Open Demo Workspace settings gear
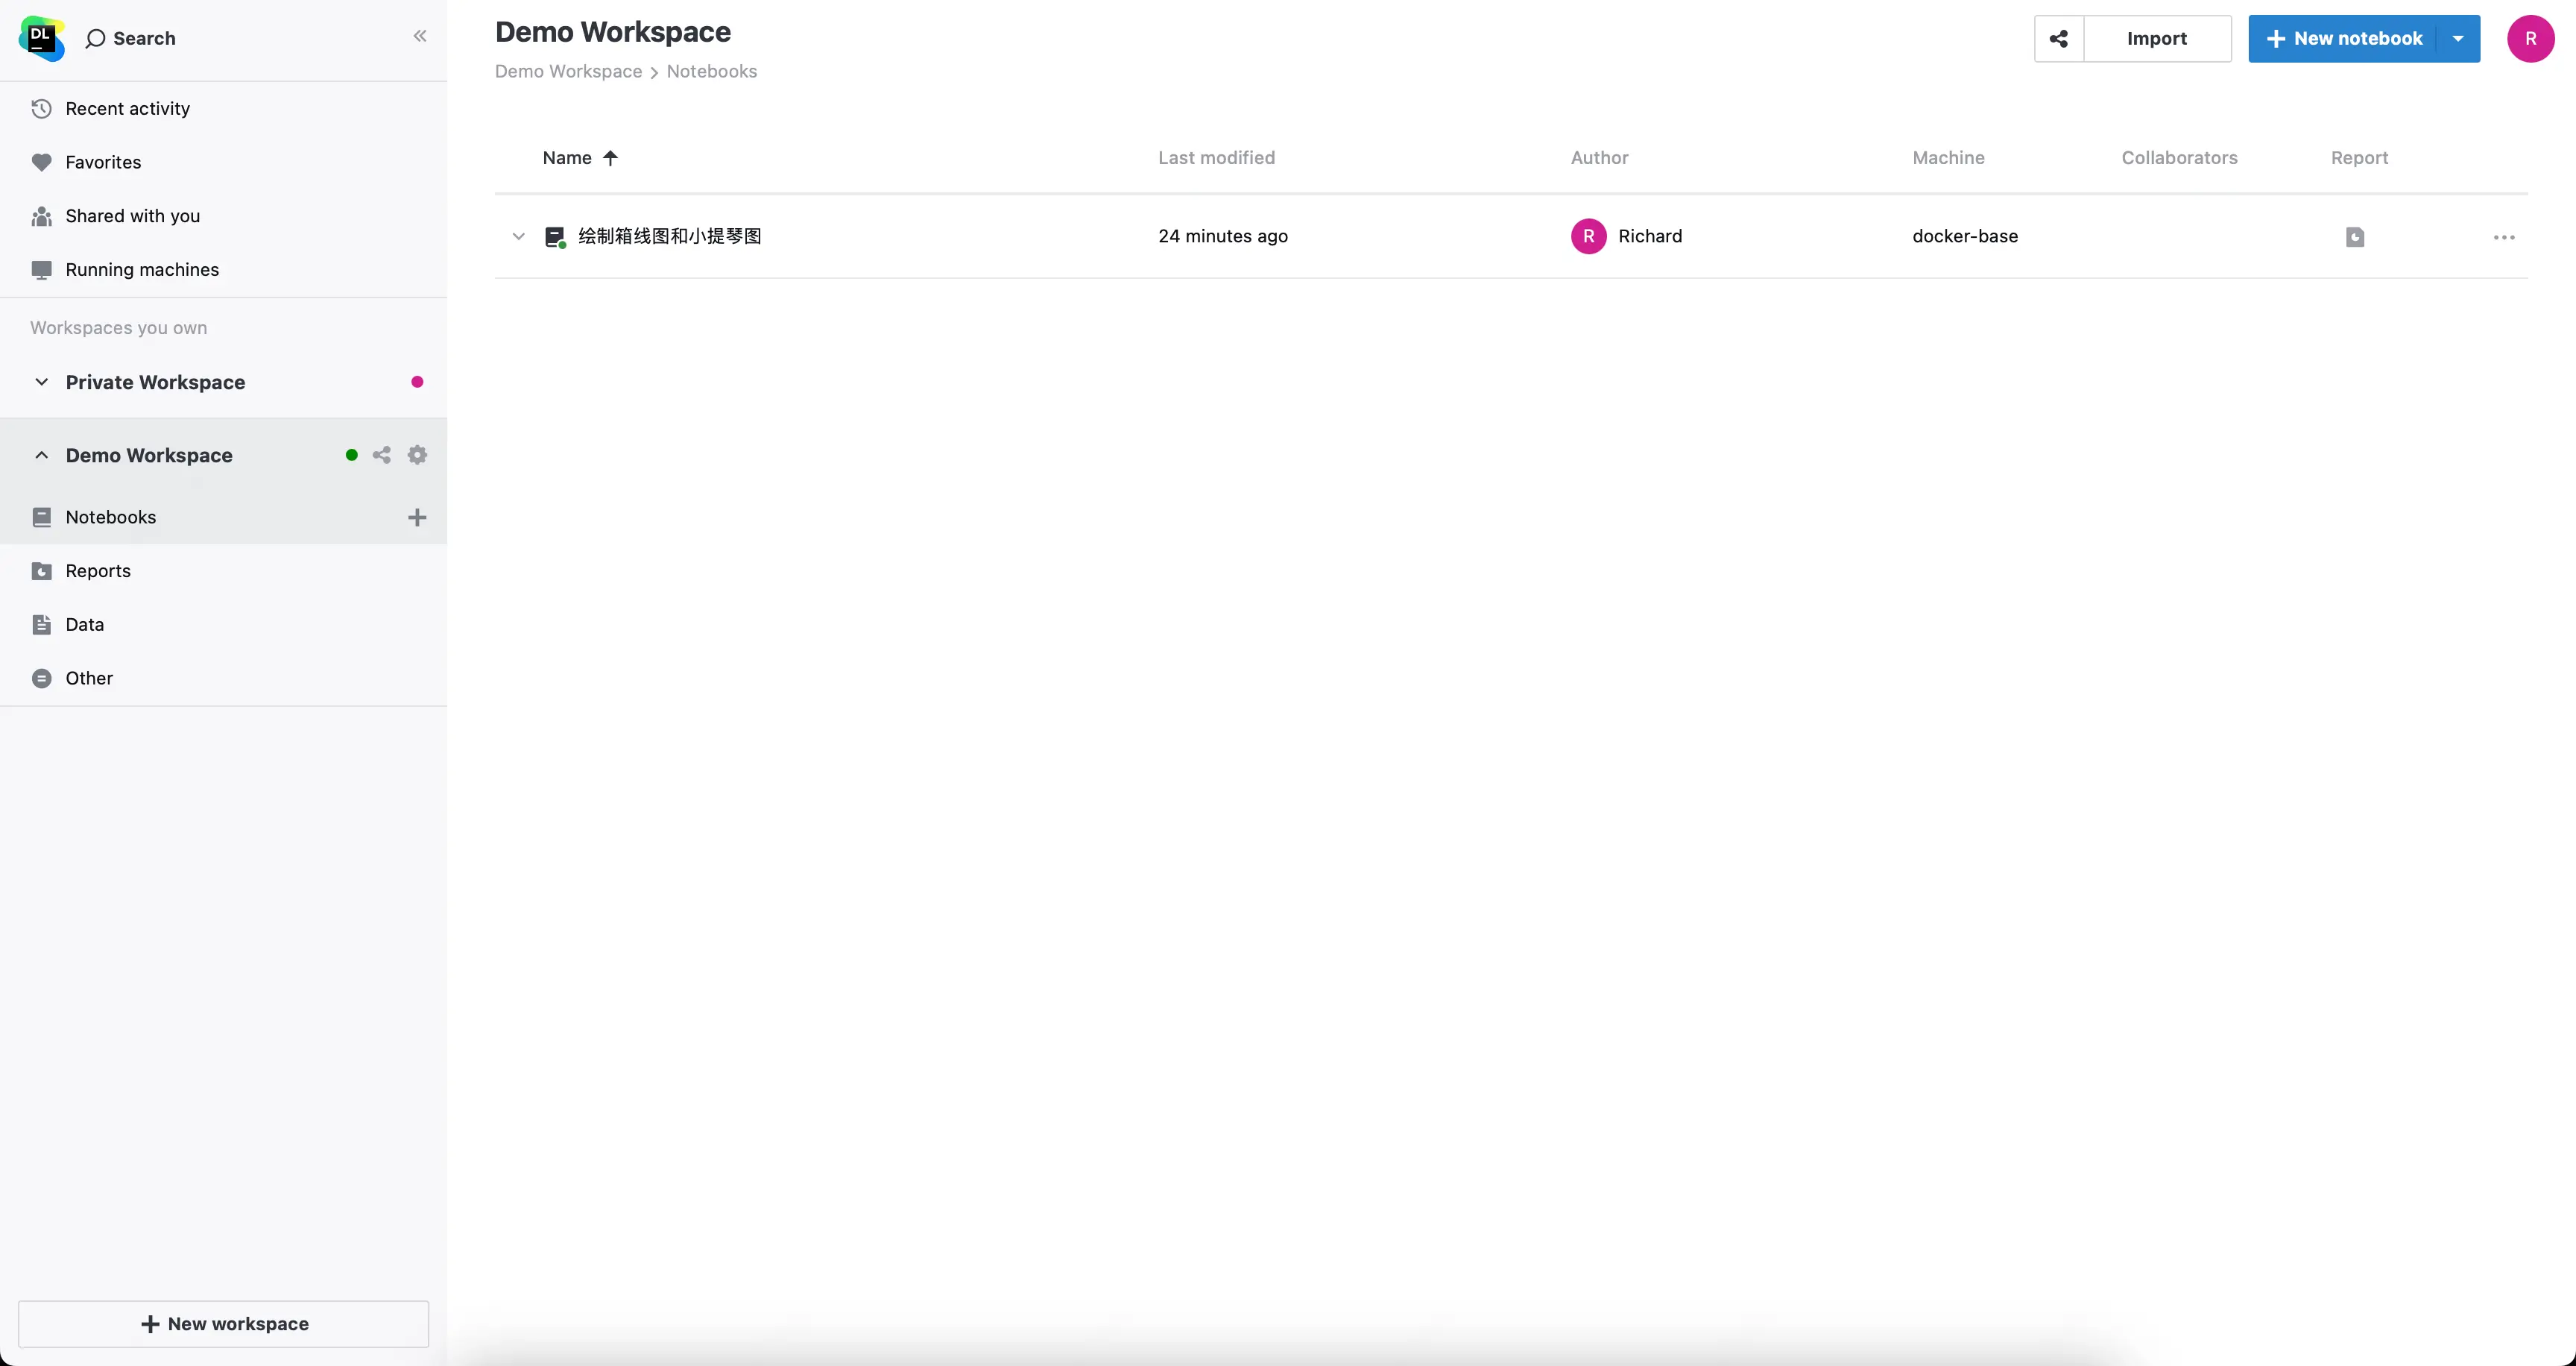The width and height of the screenshot is (2576, 1366). [x=417, y=455]
